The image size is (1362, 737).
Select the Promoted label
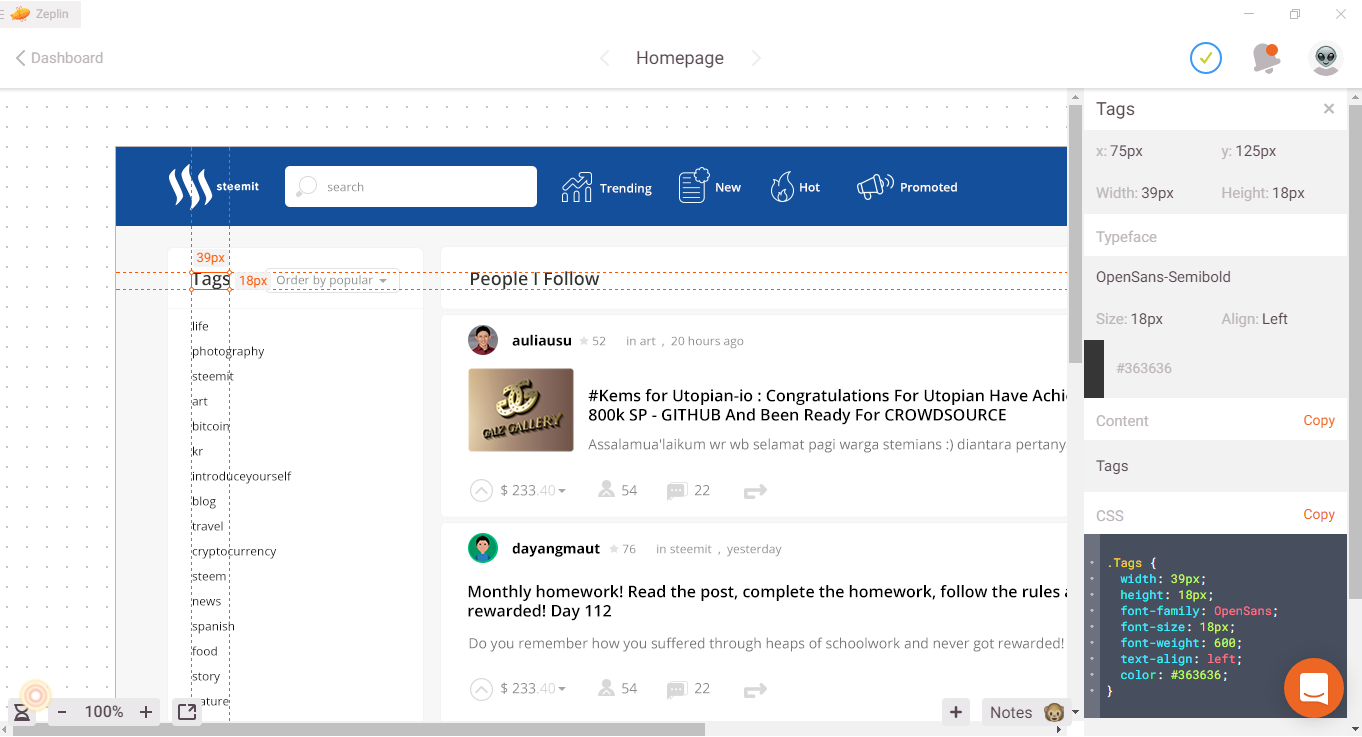tap(929, 187)
